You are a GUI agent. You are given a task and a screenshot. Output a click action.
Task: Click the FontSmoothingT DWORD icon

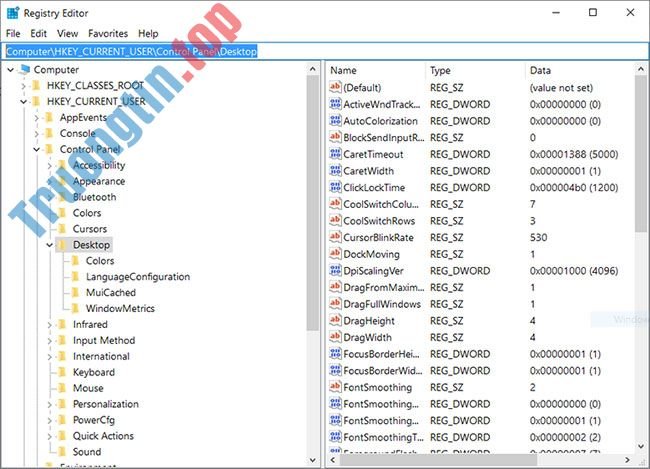(335, 437)
